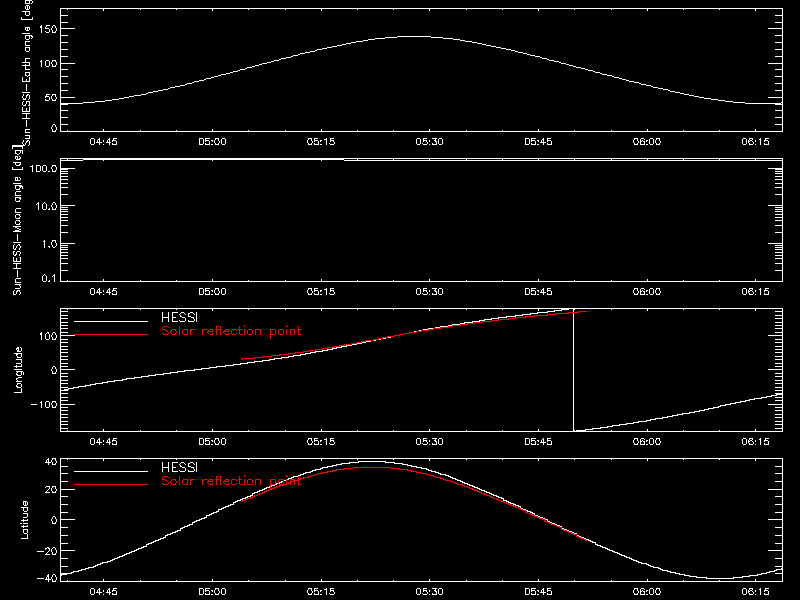Viewport: 800px width, 600px height.
Task: Click the 1.0 tick label on Moon angle axis
Action: [49, 244]
